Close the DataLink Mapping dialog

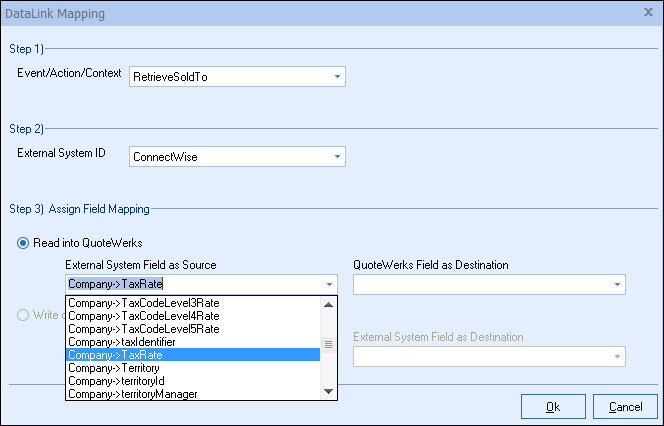click(x=648, y=13)
